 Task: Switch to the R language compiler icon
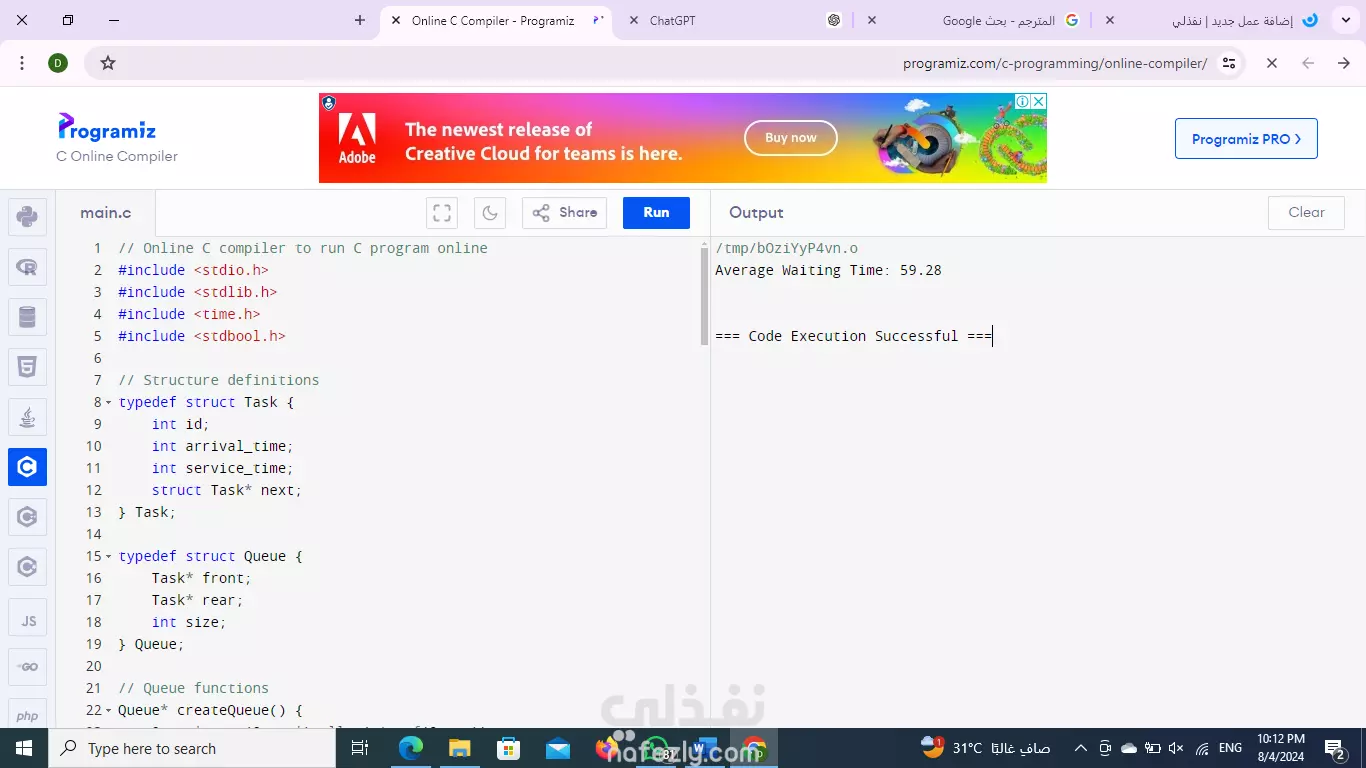(27, 267)
